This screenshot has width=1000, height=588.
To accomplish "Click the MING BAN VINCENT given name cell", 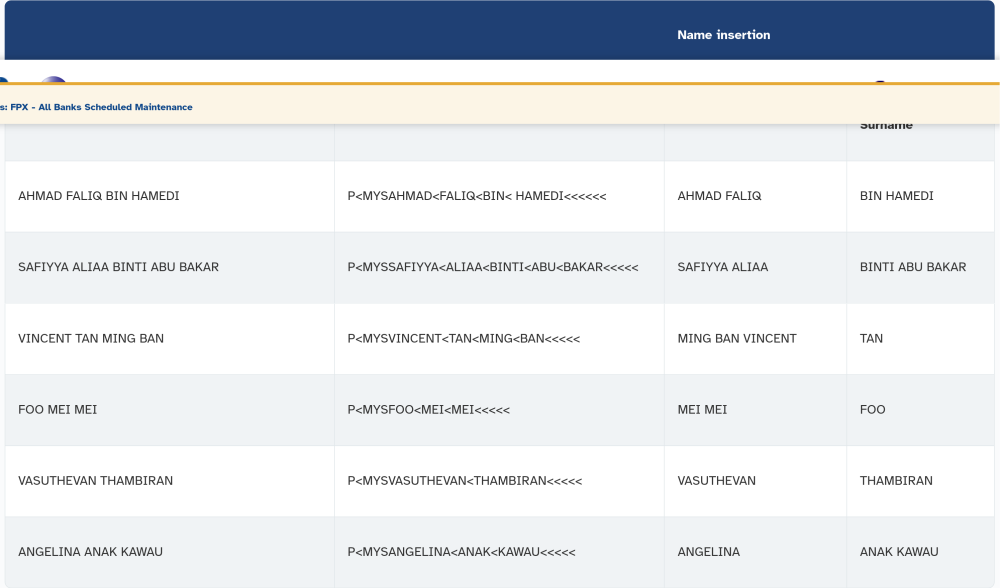I will [736, 338].
